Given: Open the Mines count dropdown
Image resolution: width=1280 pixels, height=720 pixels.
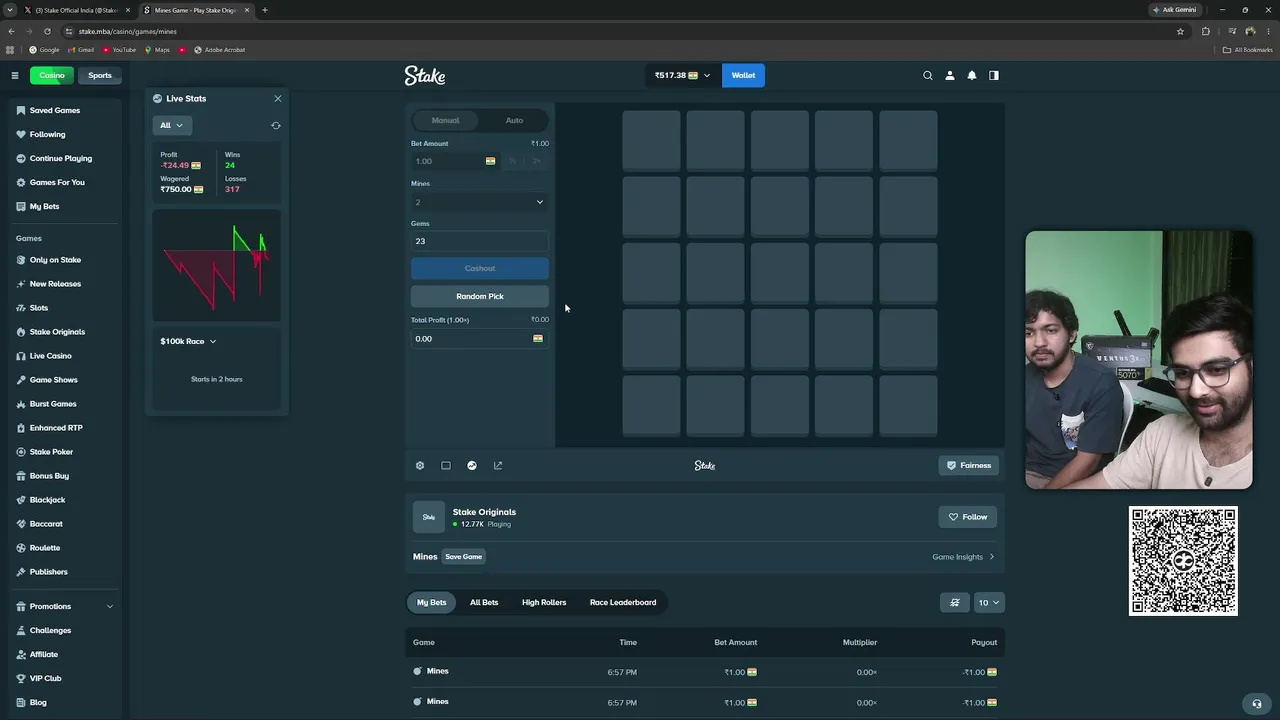Looking at the screenshot, I should pyautogui.click(x=480, y=202).
